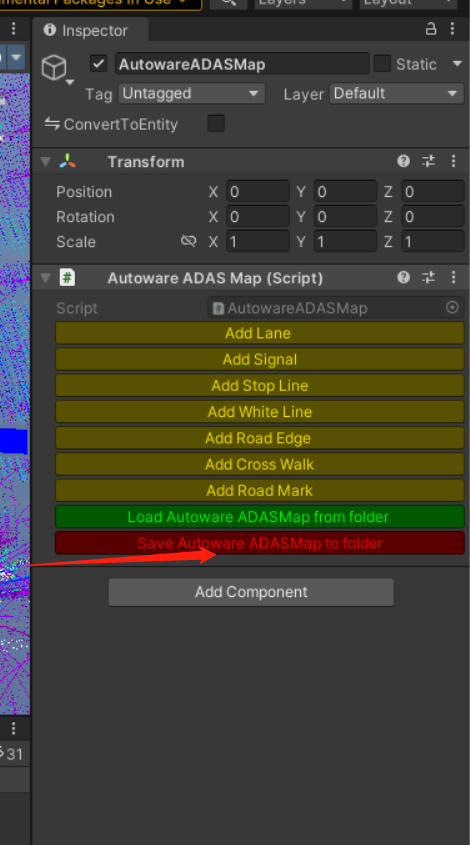This screenshot has width=470, height=845.
Task: Open the Layer Default dropdown
Action: 396,94
